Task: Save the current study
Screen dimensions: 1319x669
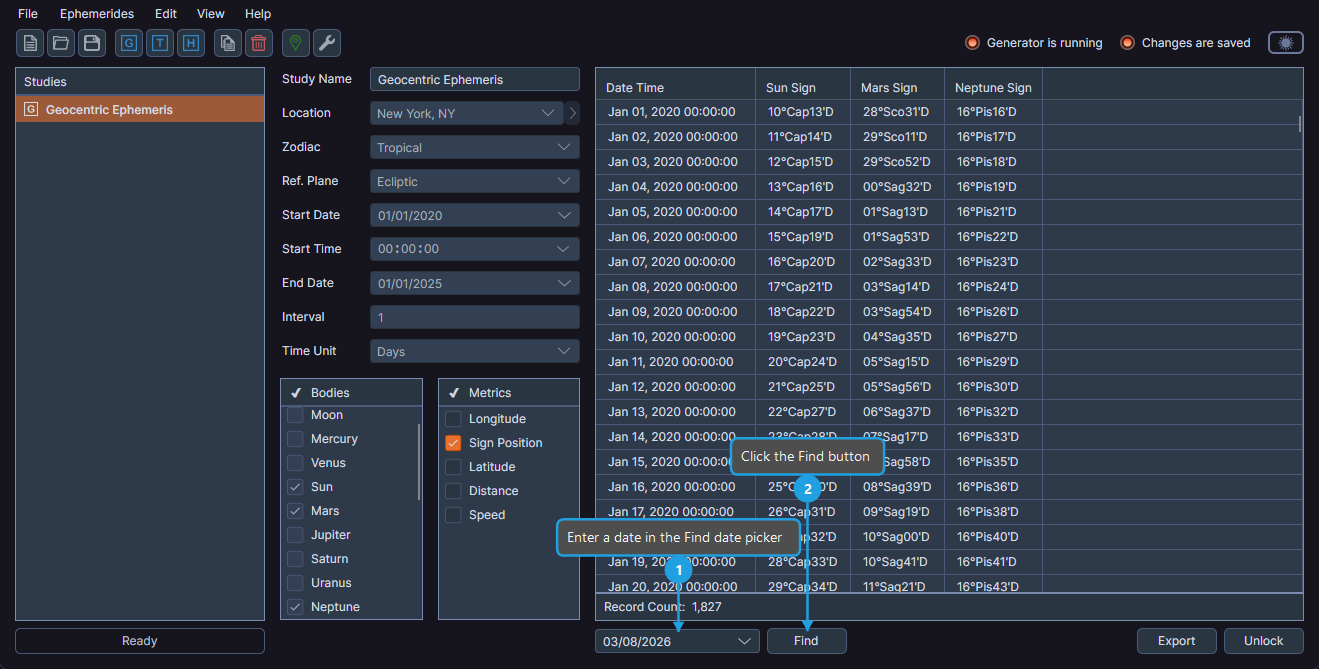Action: tap(91, 43)
